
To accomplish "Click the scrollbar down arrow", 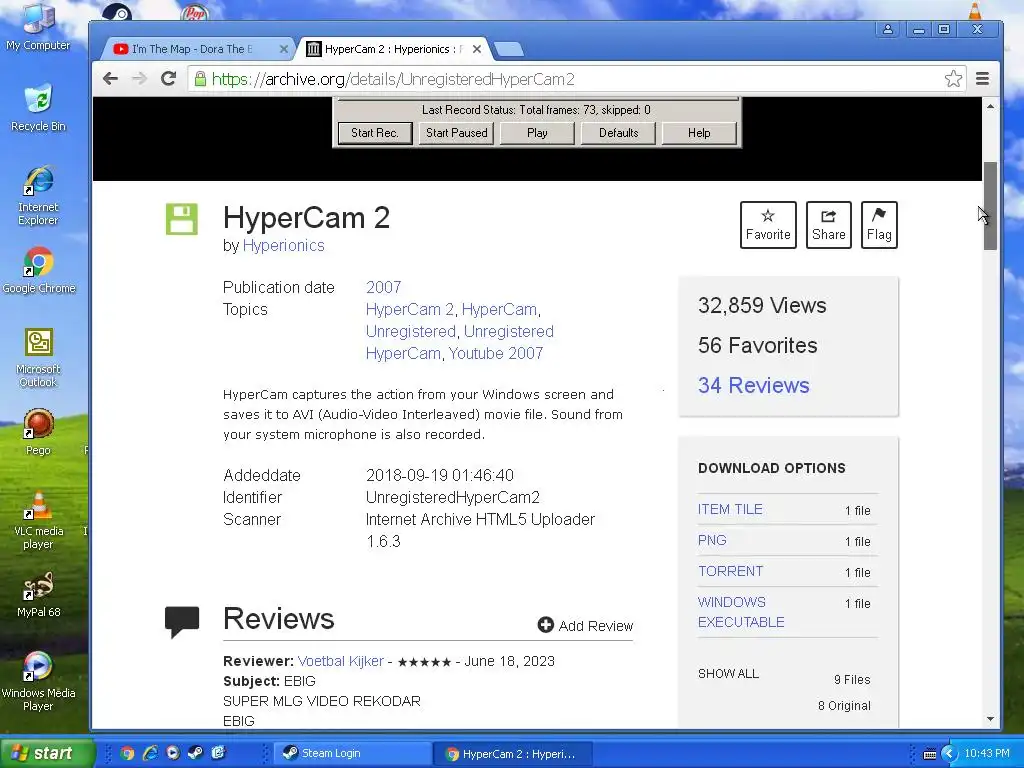I will coord(990,719).
